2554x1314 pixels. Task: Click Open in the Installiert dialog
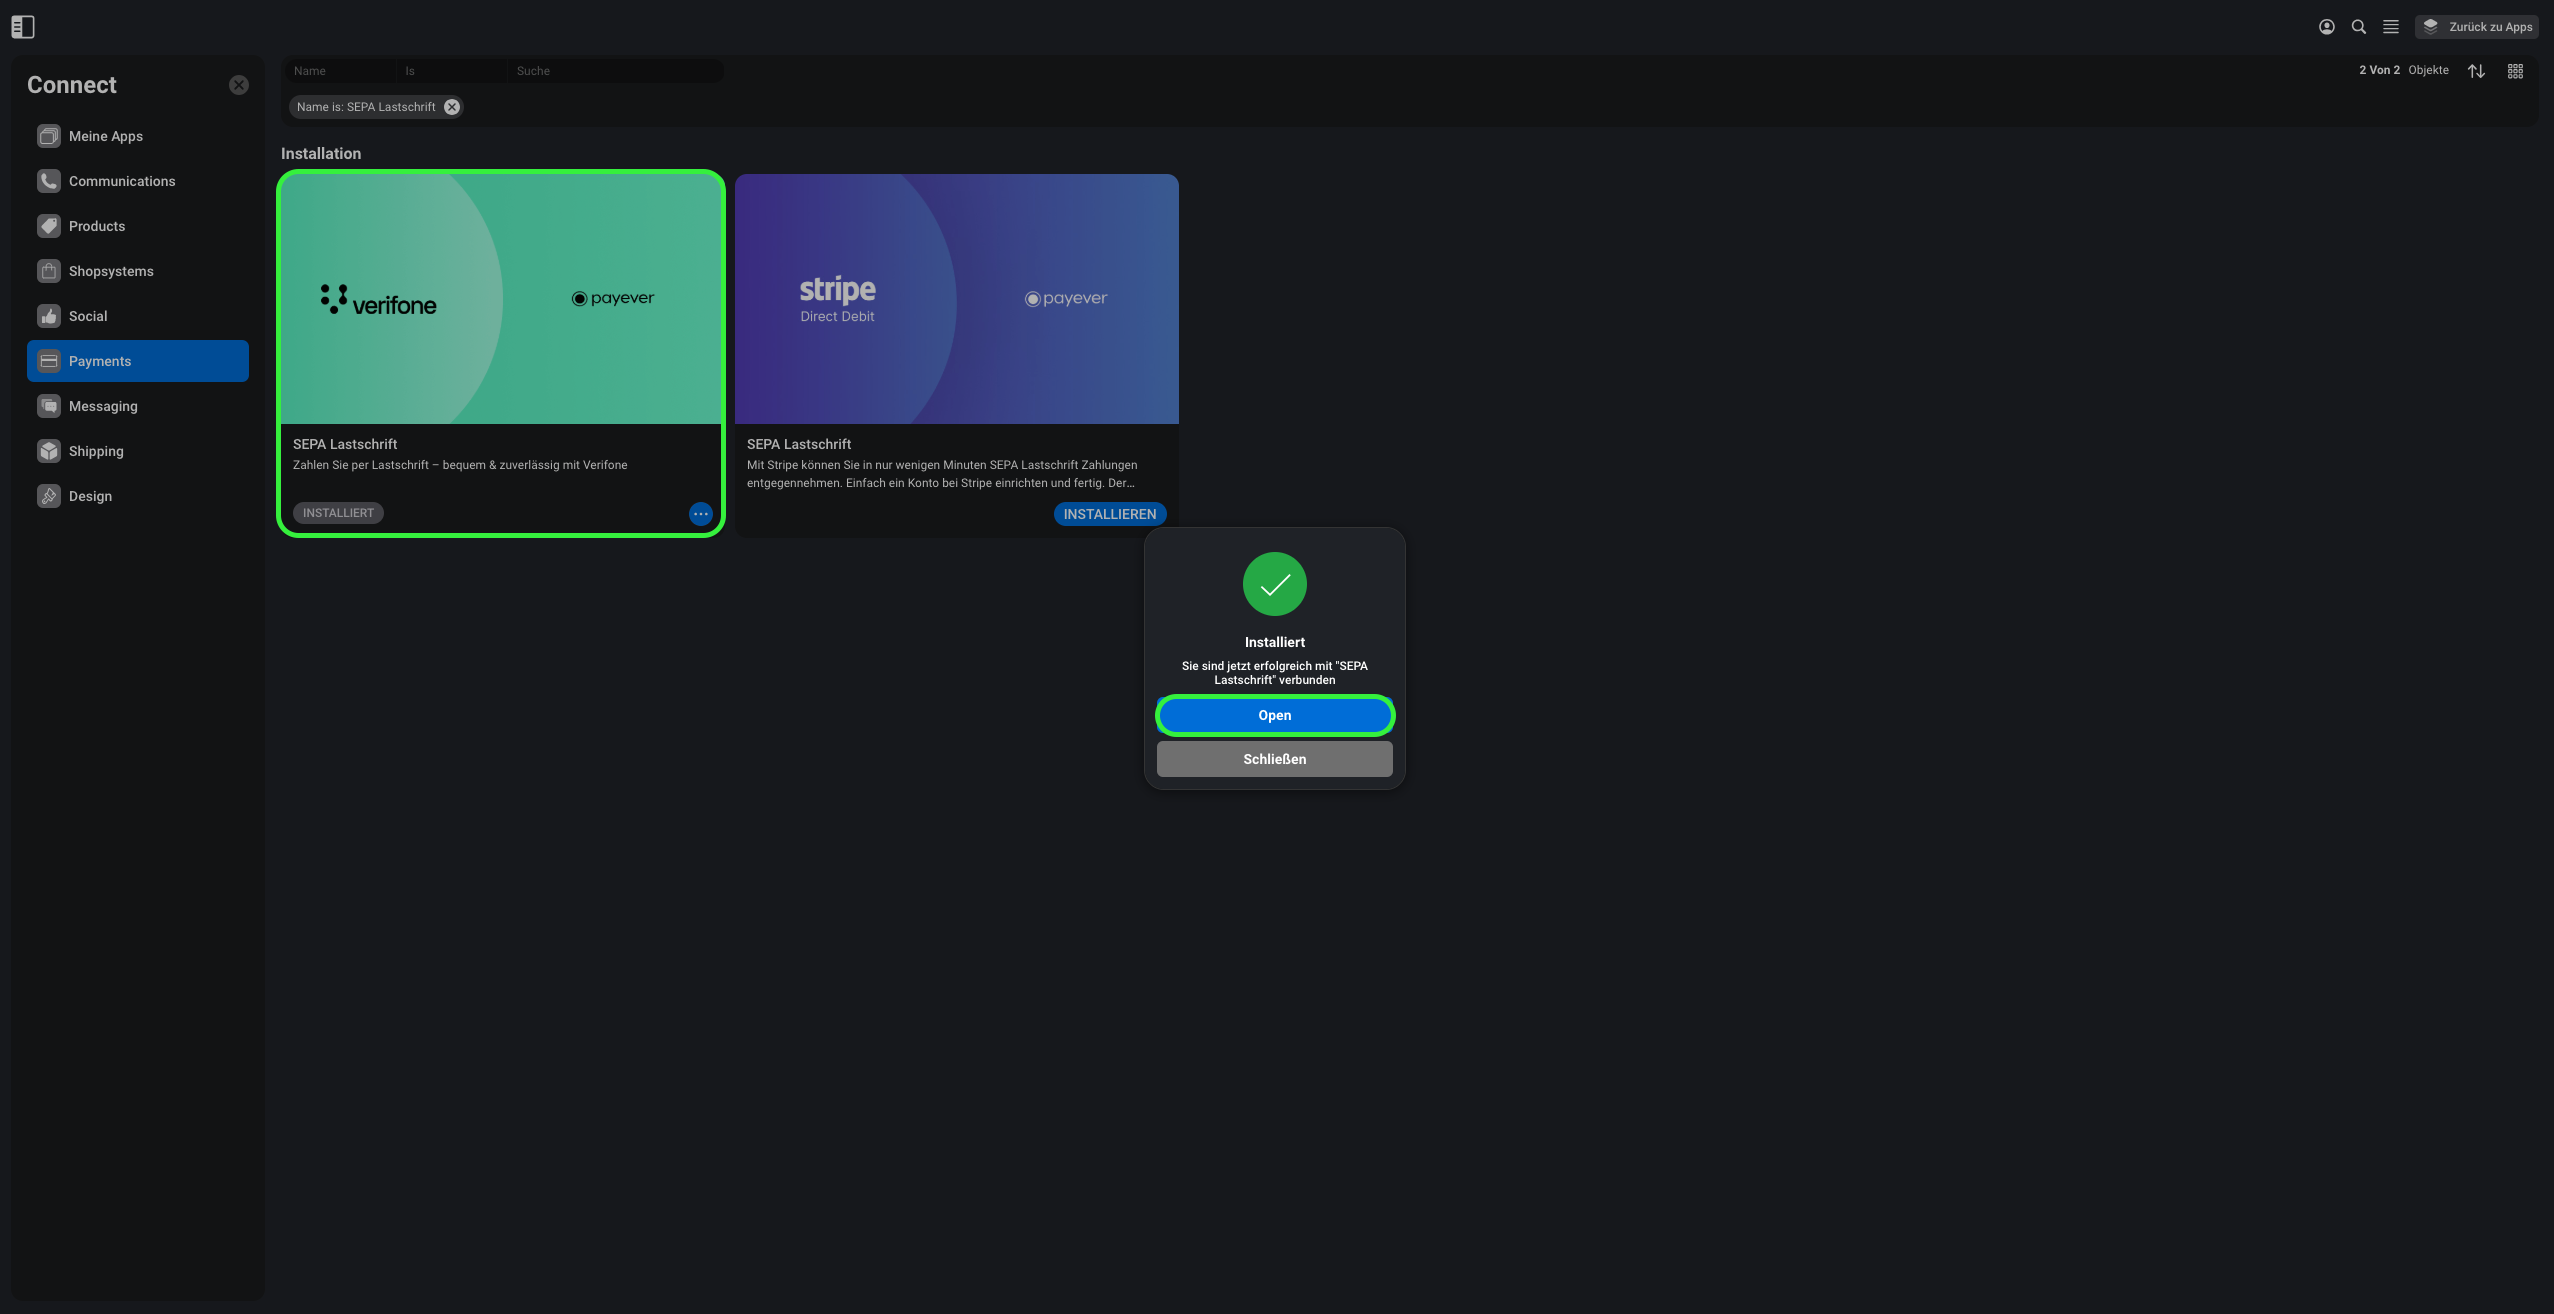click(x=1275, y=715)
